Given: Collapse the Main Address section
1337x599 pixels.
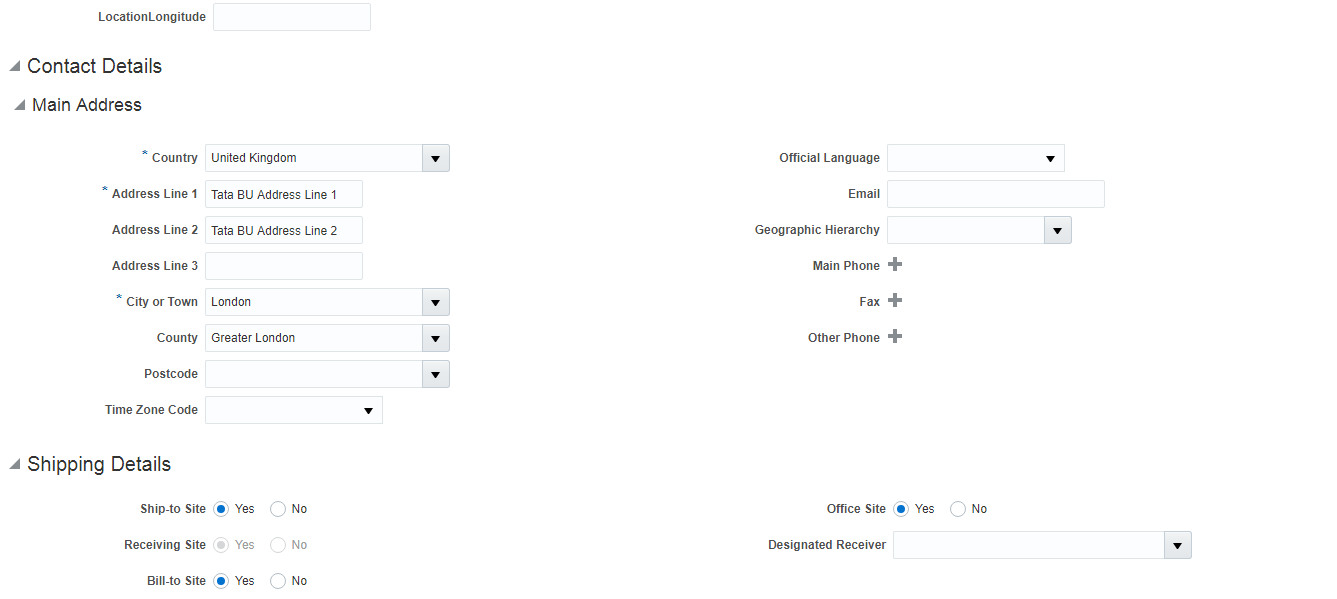Looking at the screenshot, I should [x=19, y=105].
